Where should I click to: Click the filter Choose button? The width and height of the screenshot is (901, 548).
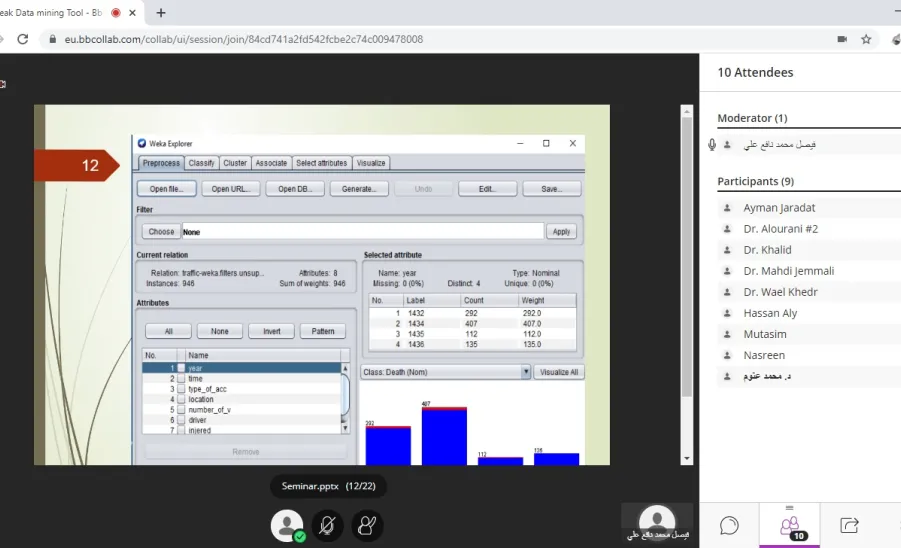coord(161,231)
